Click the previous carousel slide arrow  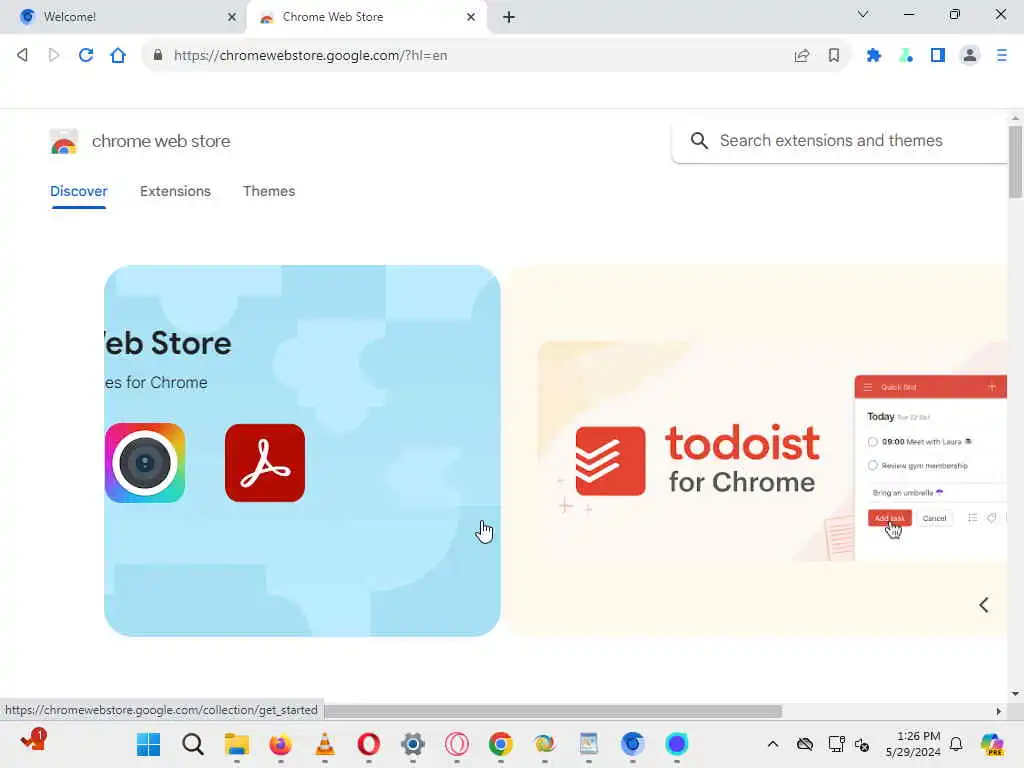[x=984, y=605]
